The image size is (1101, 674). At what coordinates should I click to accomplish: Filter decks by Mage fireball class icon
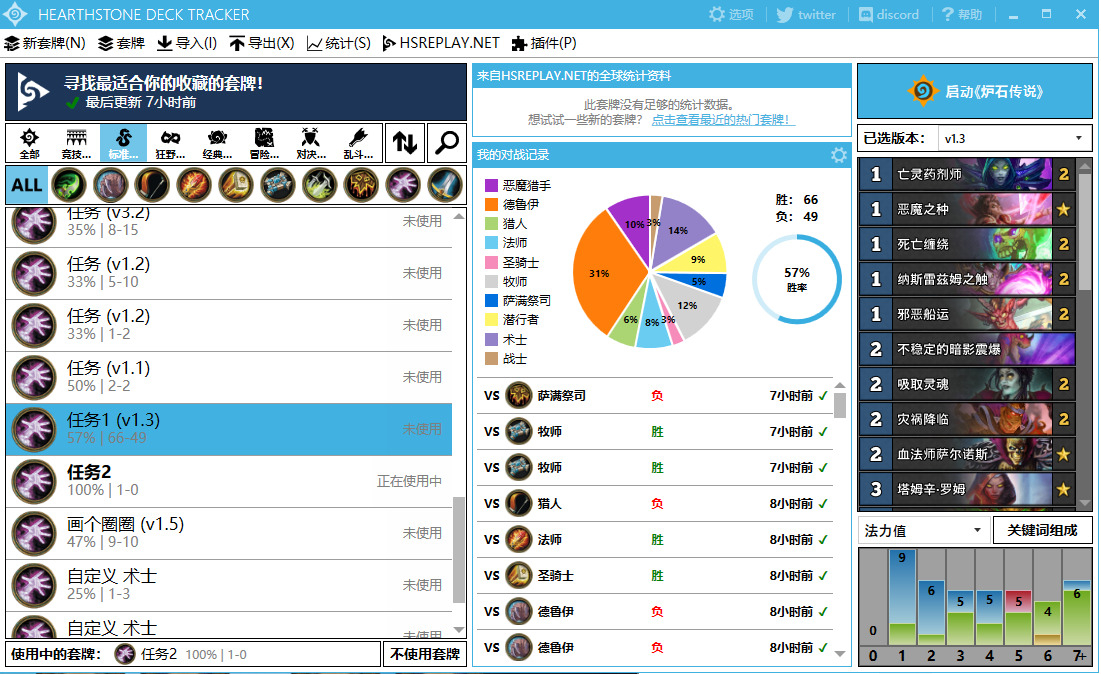(194, 185)
